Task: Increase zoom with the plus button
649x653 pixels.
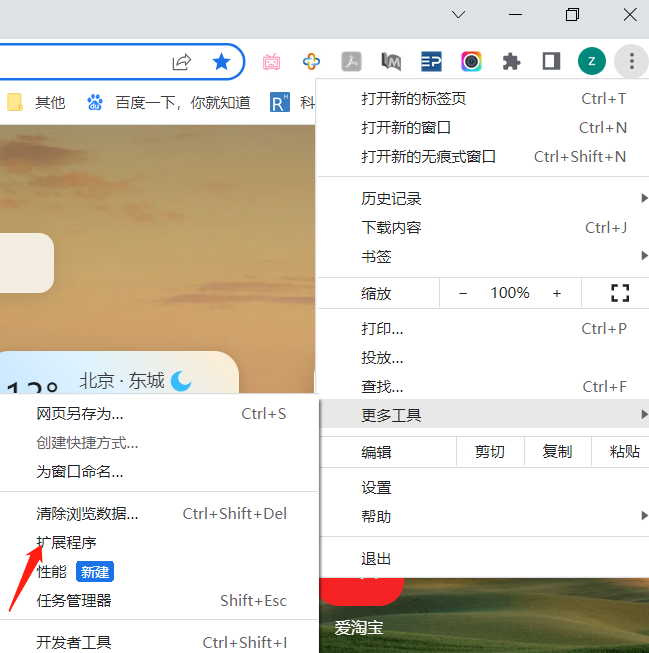Action: coord(557,293)
